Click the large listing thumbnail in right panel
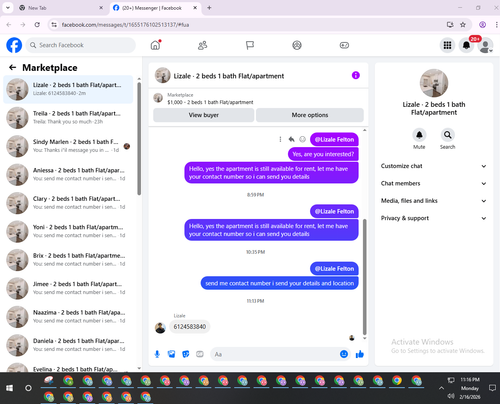Image resolution: width=500 pixels, height=404 pixels. coord(434,83)
